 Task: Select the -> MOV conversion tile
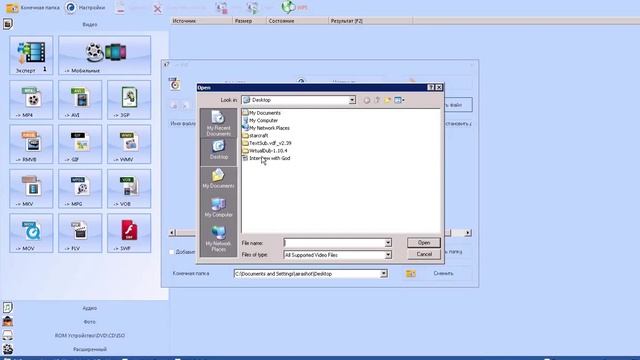(31, 233)
